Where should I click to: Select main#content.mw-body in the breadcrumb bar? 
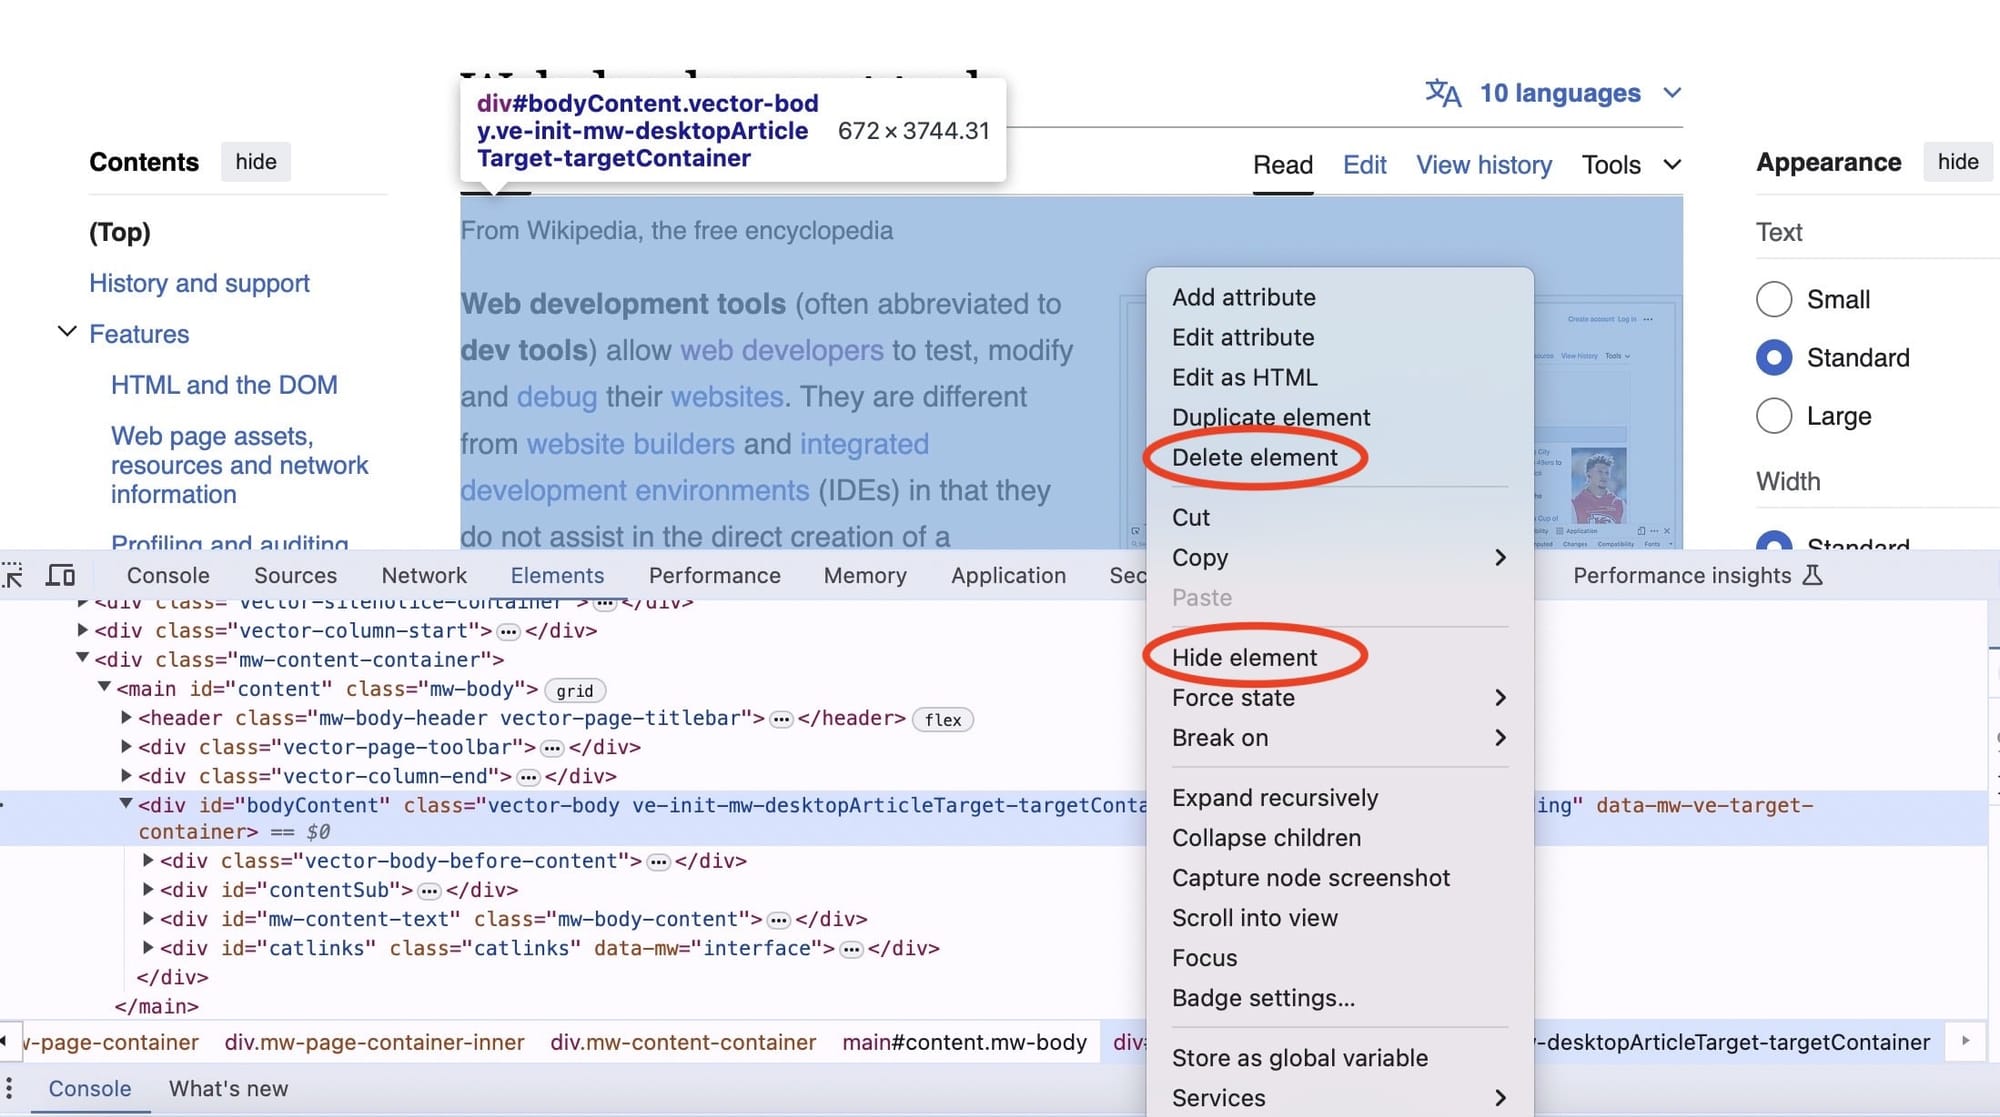pos(963,1042)
